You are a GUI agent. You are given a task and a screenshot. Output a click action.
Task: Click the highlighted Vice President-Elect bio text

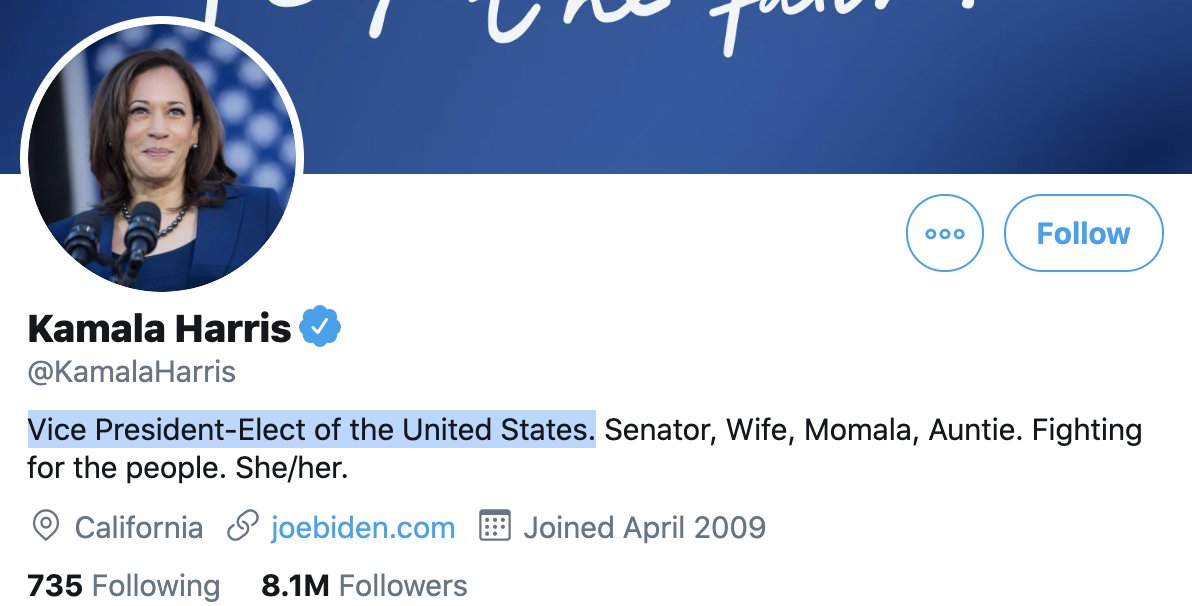click(x=310, y=429)
